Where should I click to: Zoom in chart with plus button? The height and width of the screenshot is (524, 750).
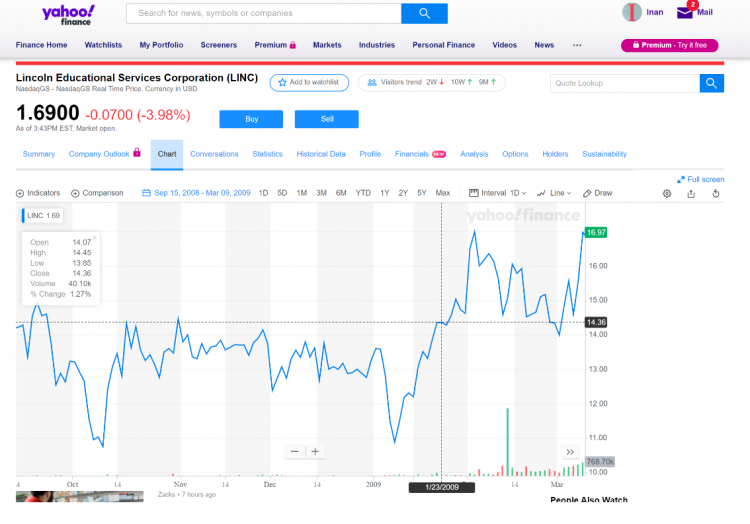point(315,451)
